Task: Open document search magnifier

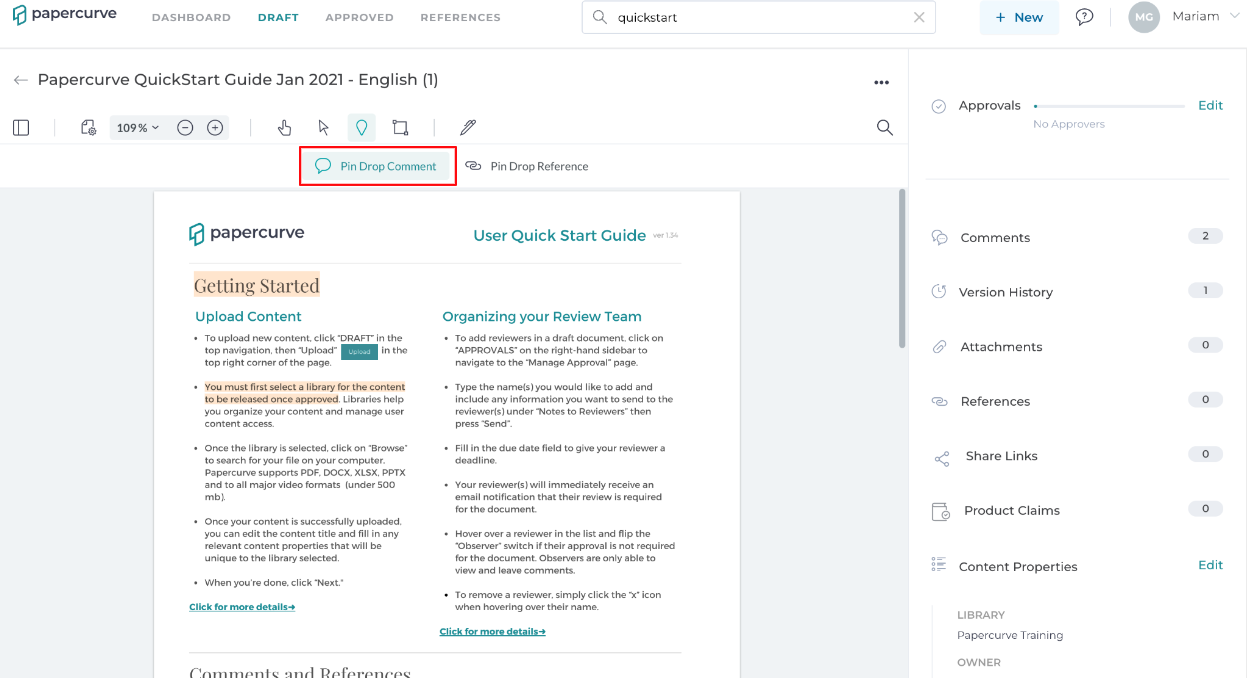Action: (x=885, y=128)
